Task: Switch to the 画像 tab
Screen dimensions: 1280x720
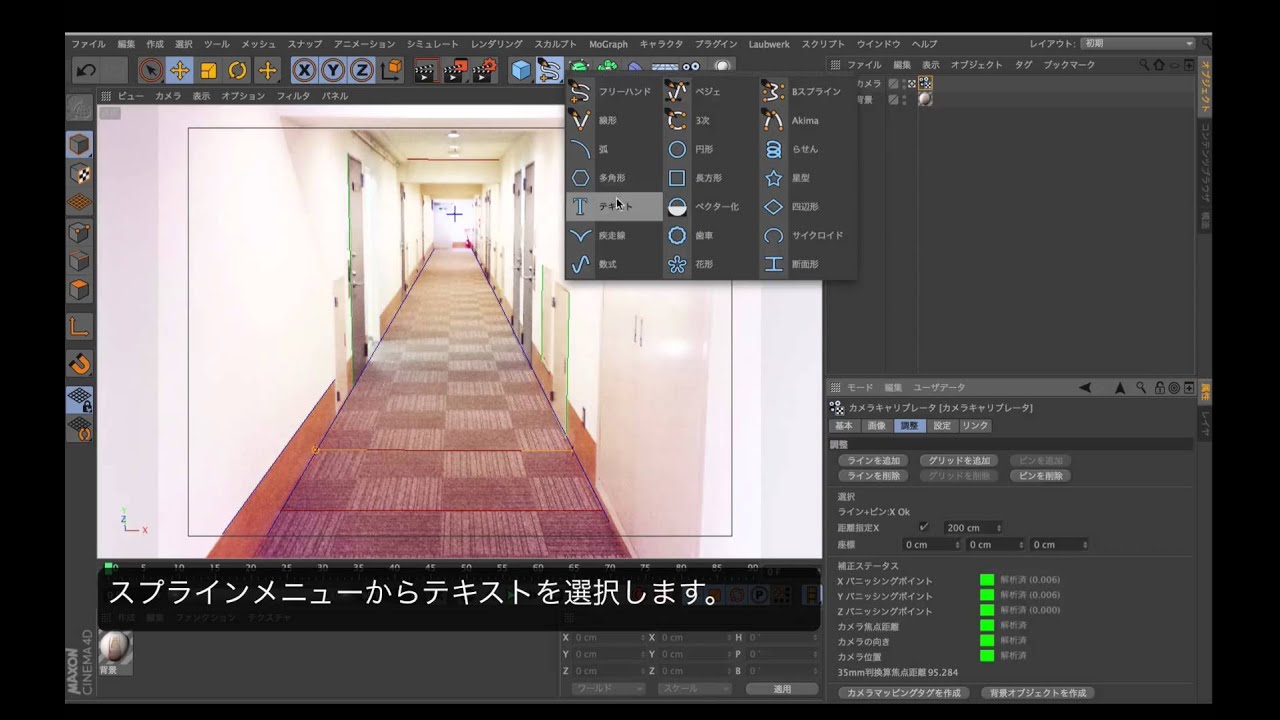Action: [876, 426]
